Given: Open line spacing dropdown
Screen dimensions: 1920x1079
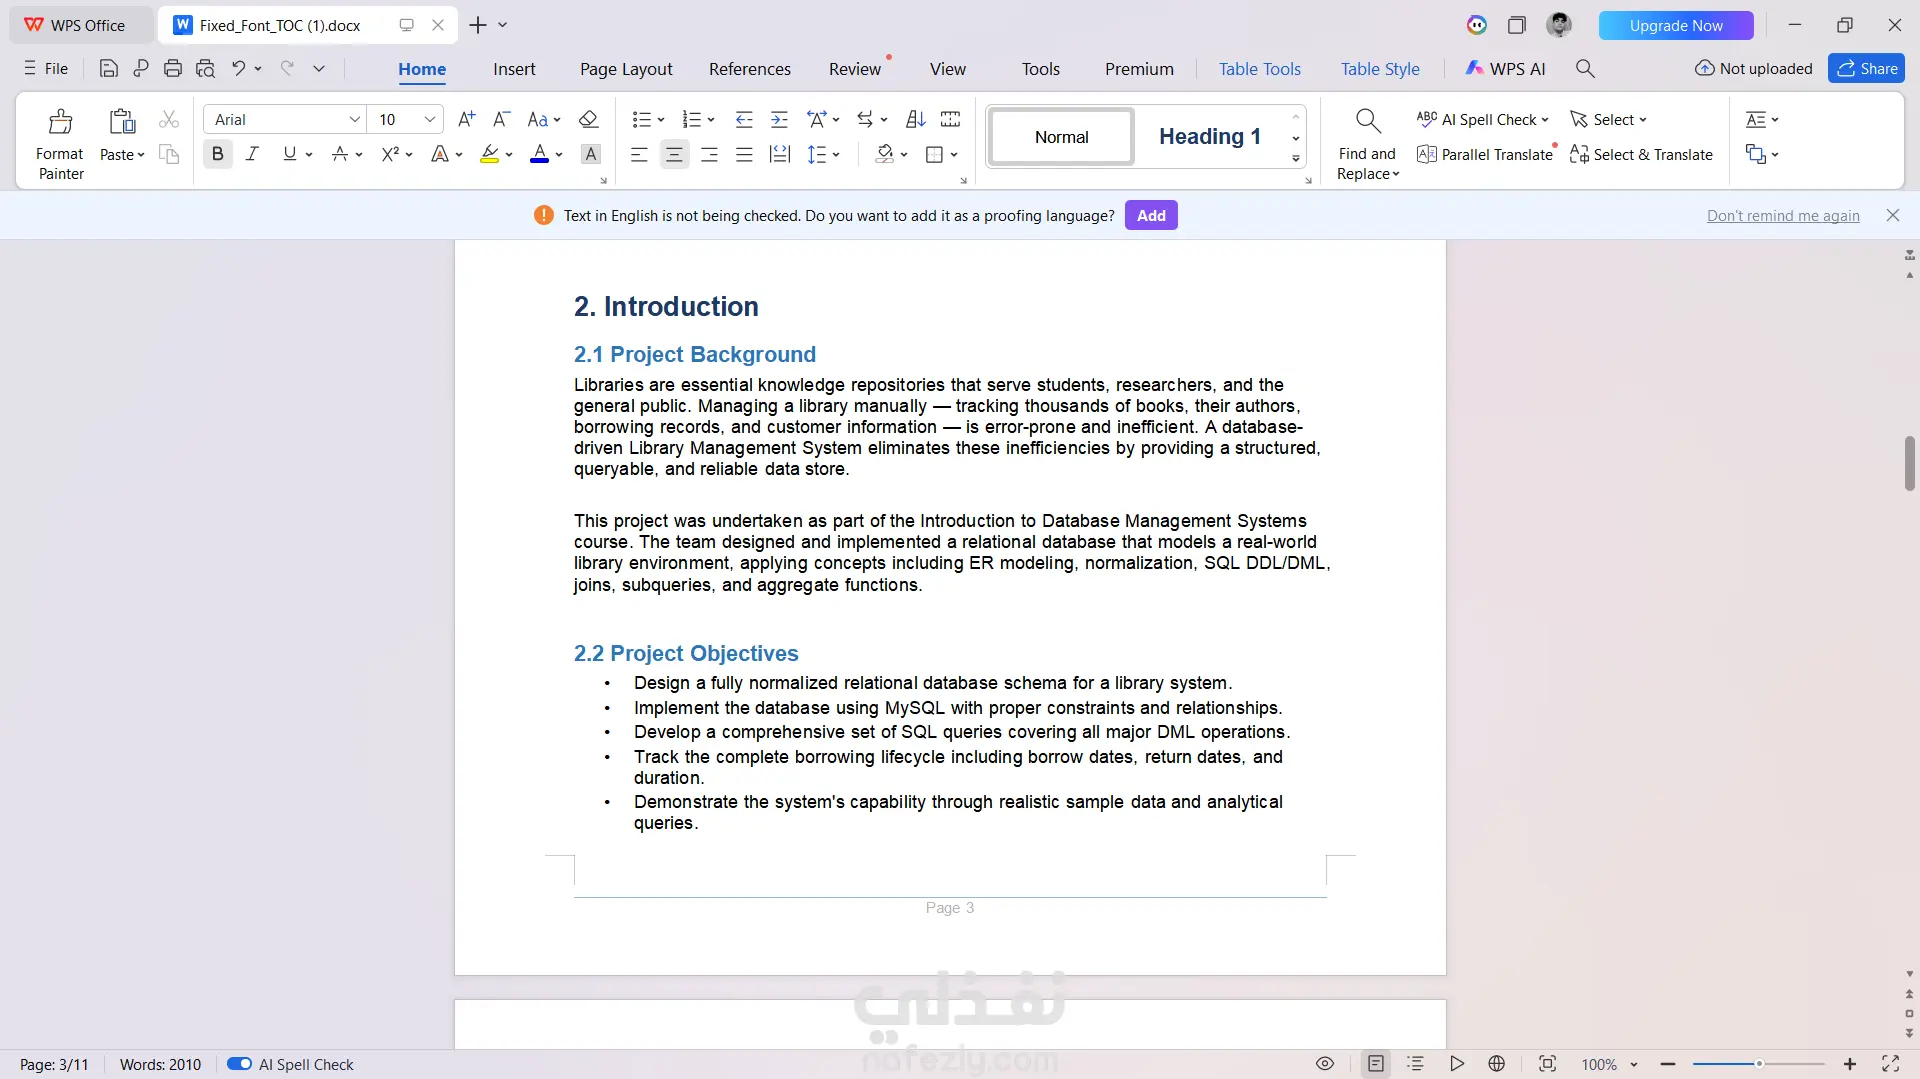Looking at the screenshot, I should 836,155.
